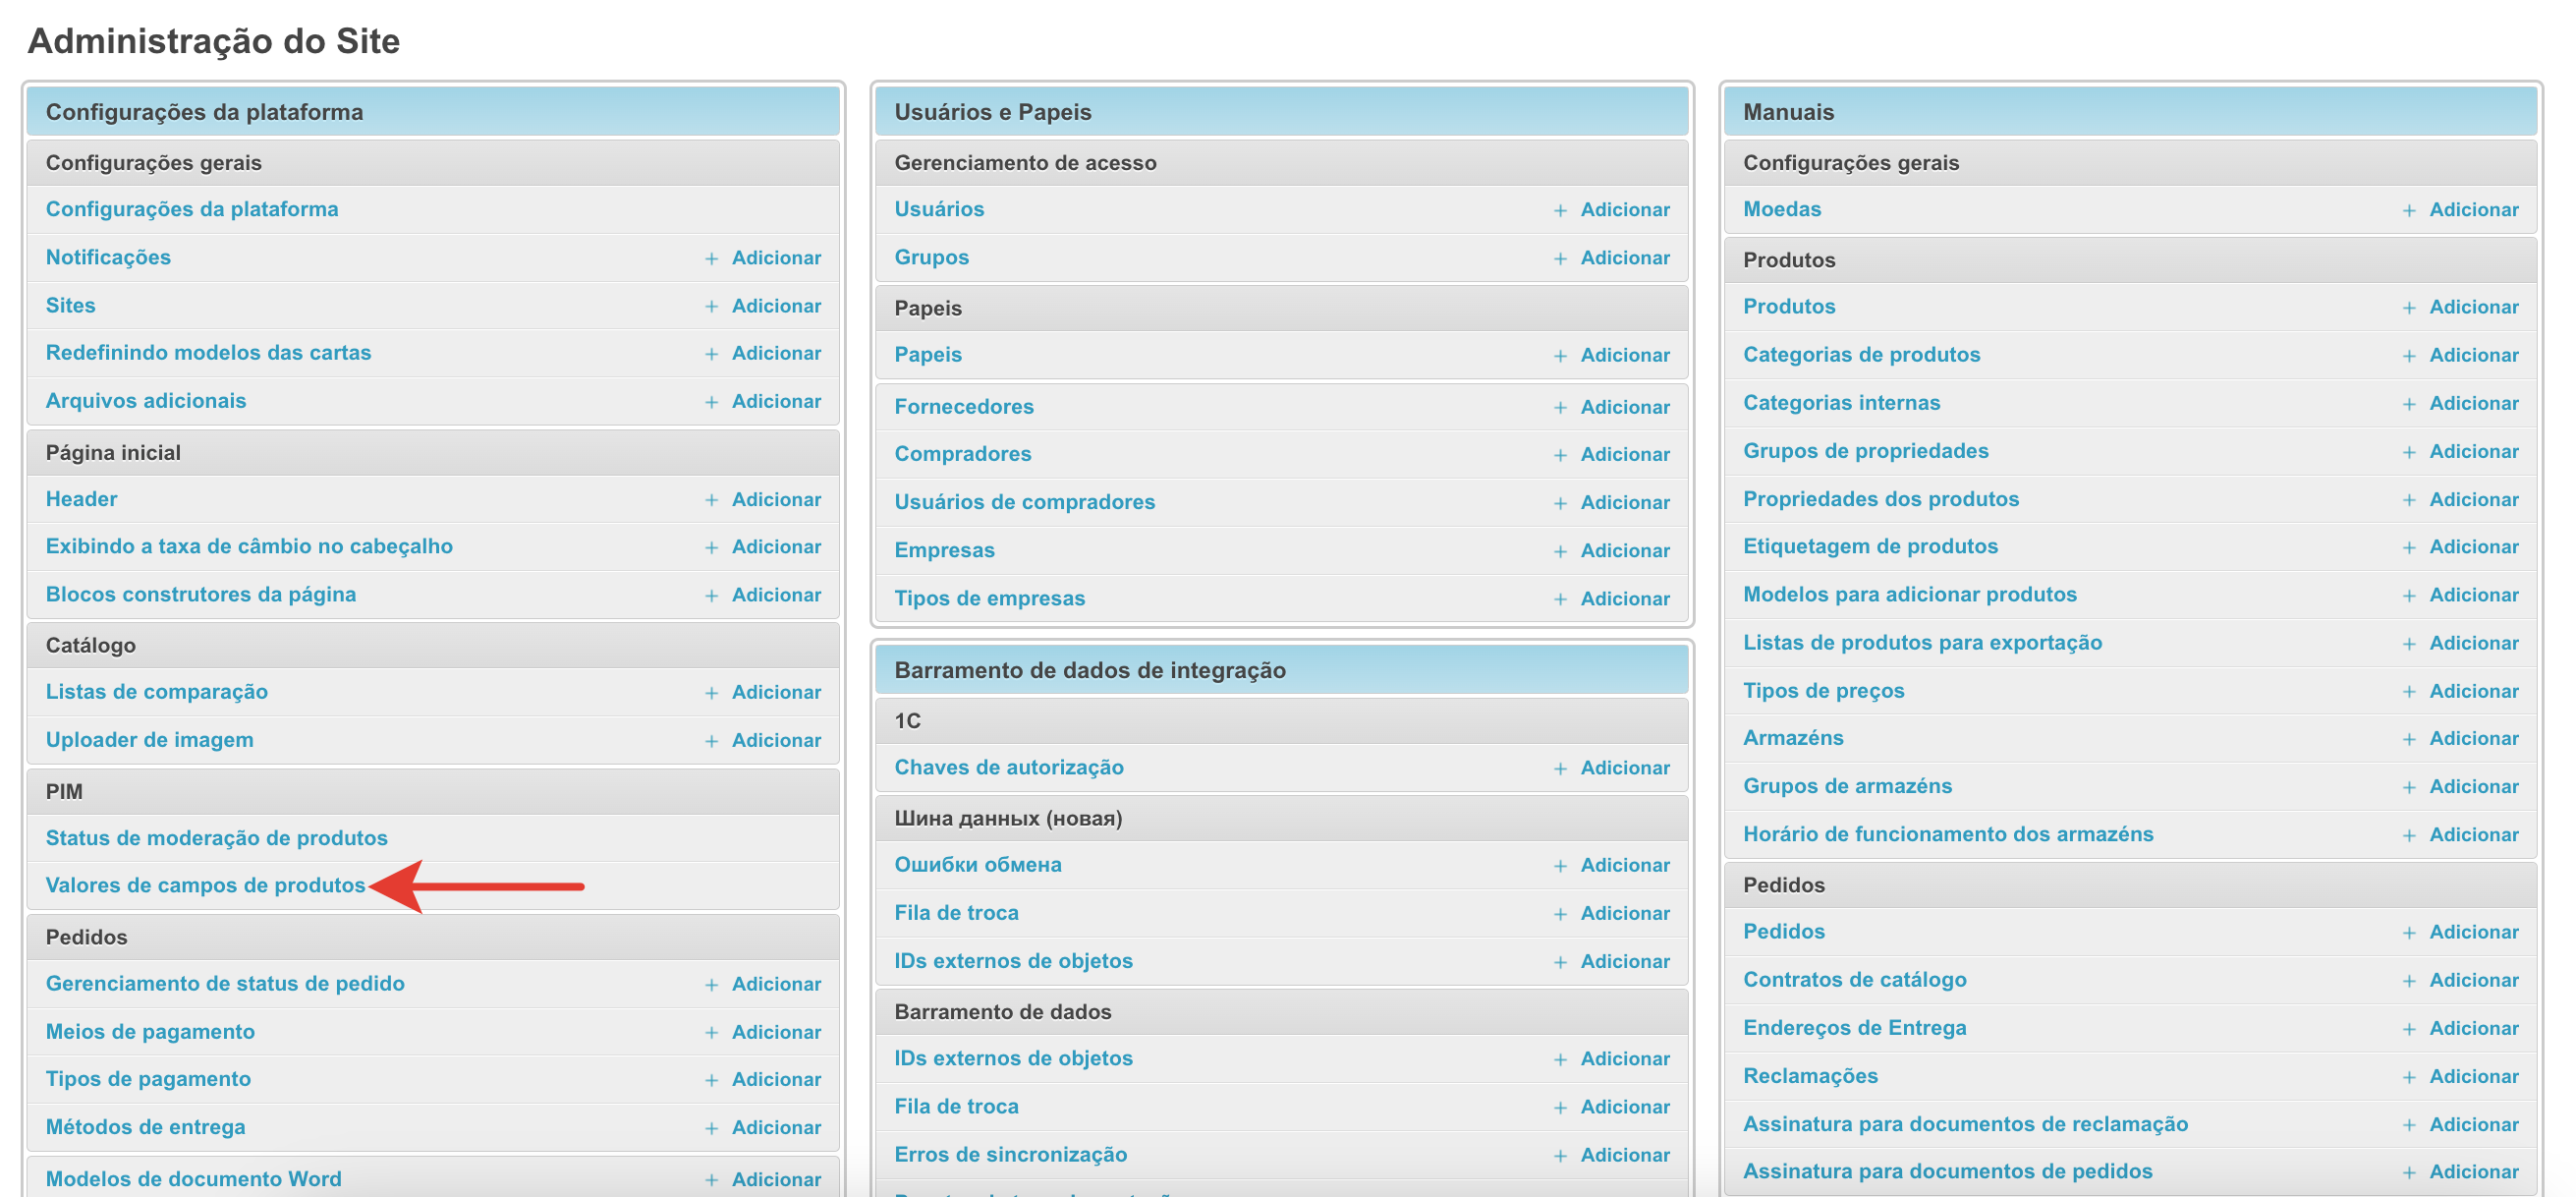This screenshot has width=2576, height=1197.
Task: Click plus icon for Fila de troca under Barramento de dados
Action: click(x=1560, y=1108)
